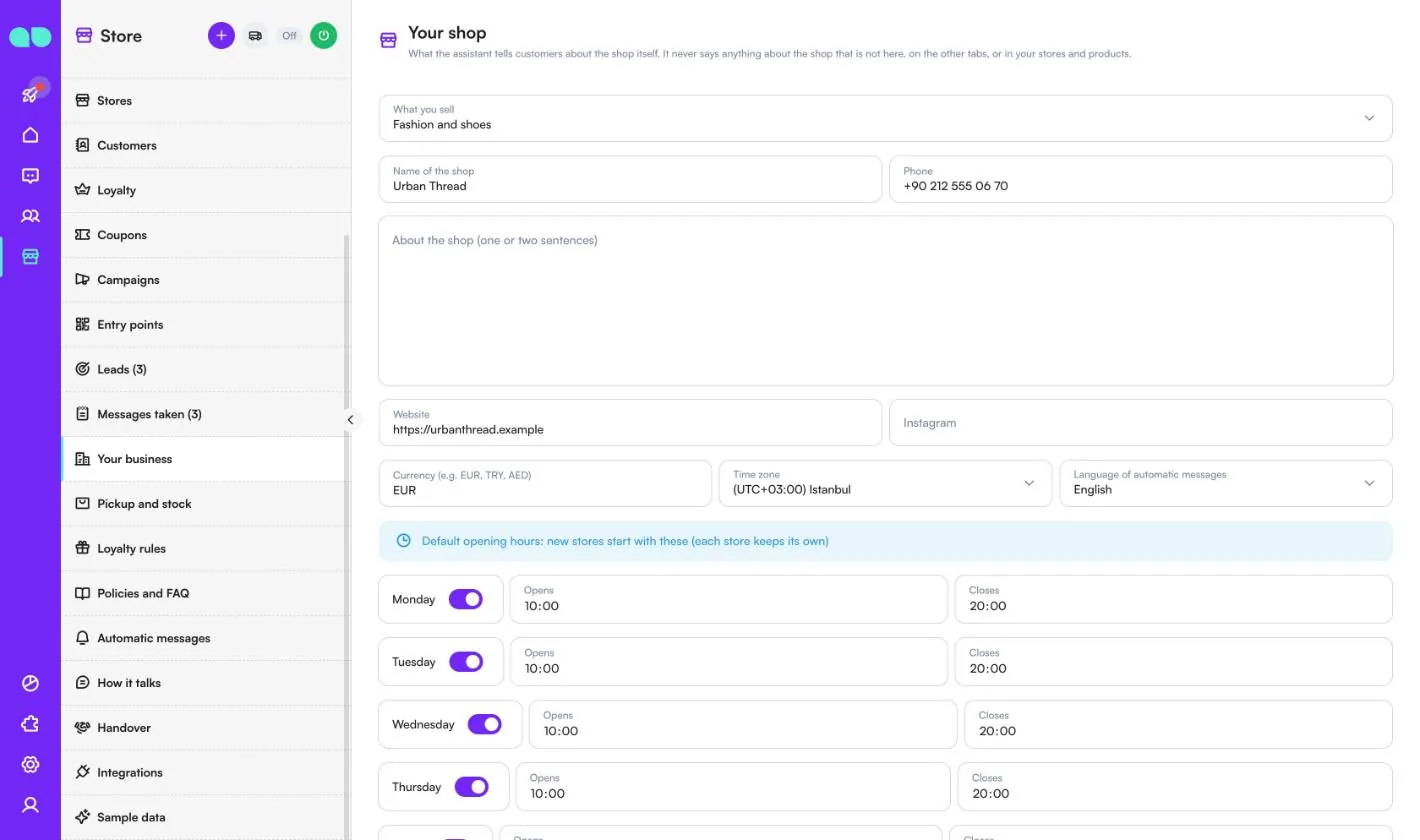Click the Monday Opens time field
The height and width of the screenshot is (840, 1420).
click(729, 599)
